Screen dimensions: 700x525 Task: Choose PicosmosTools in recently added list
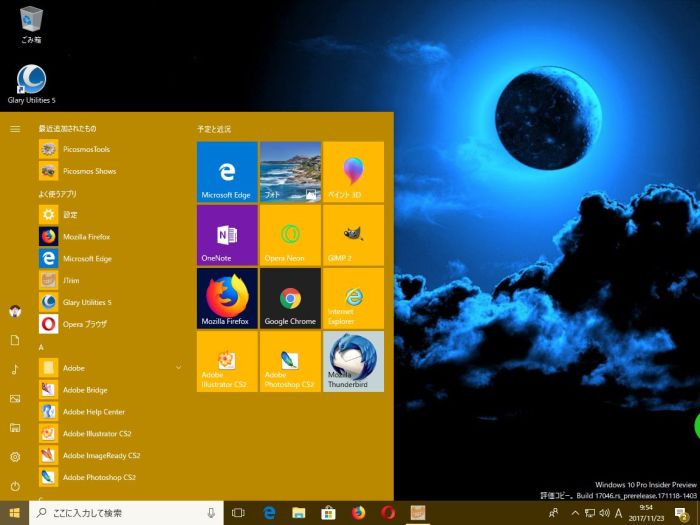coord(86,149)
